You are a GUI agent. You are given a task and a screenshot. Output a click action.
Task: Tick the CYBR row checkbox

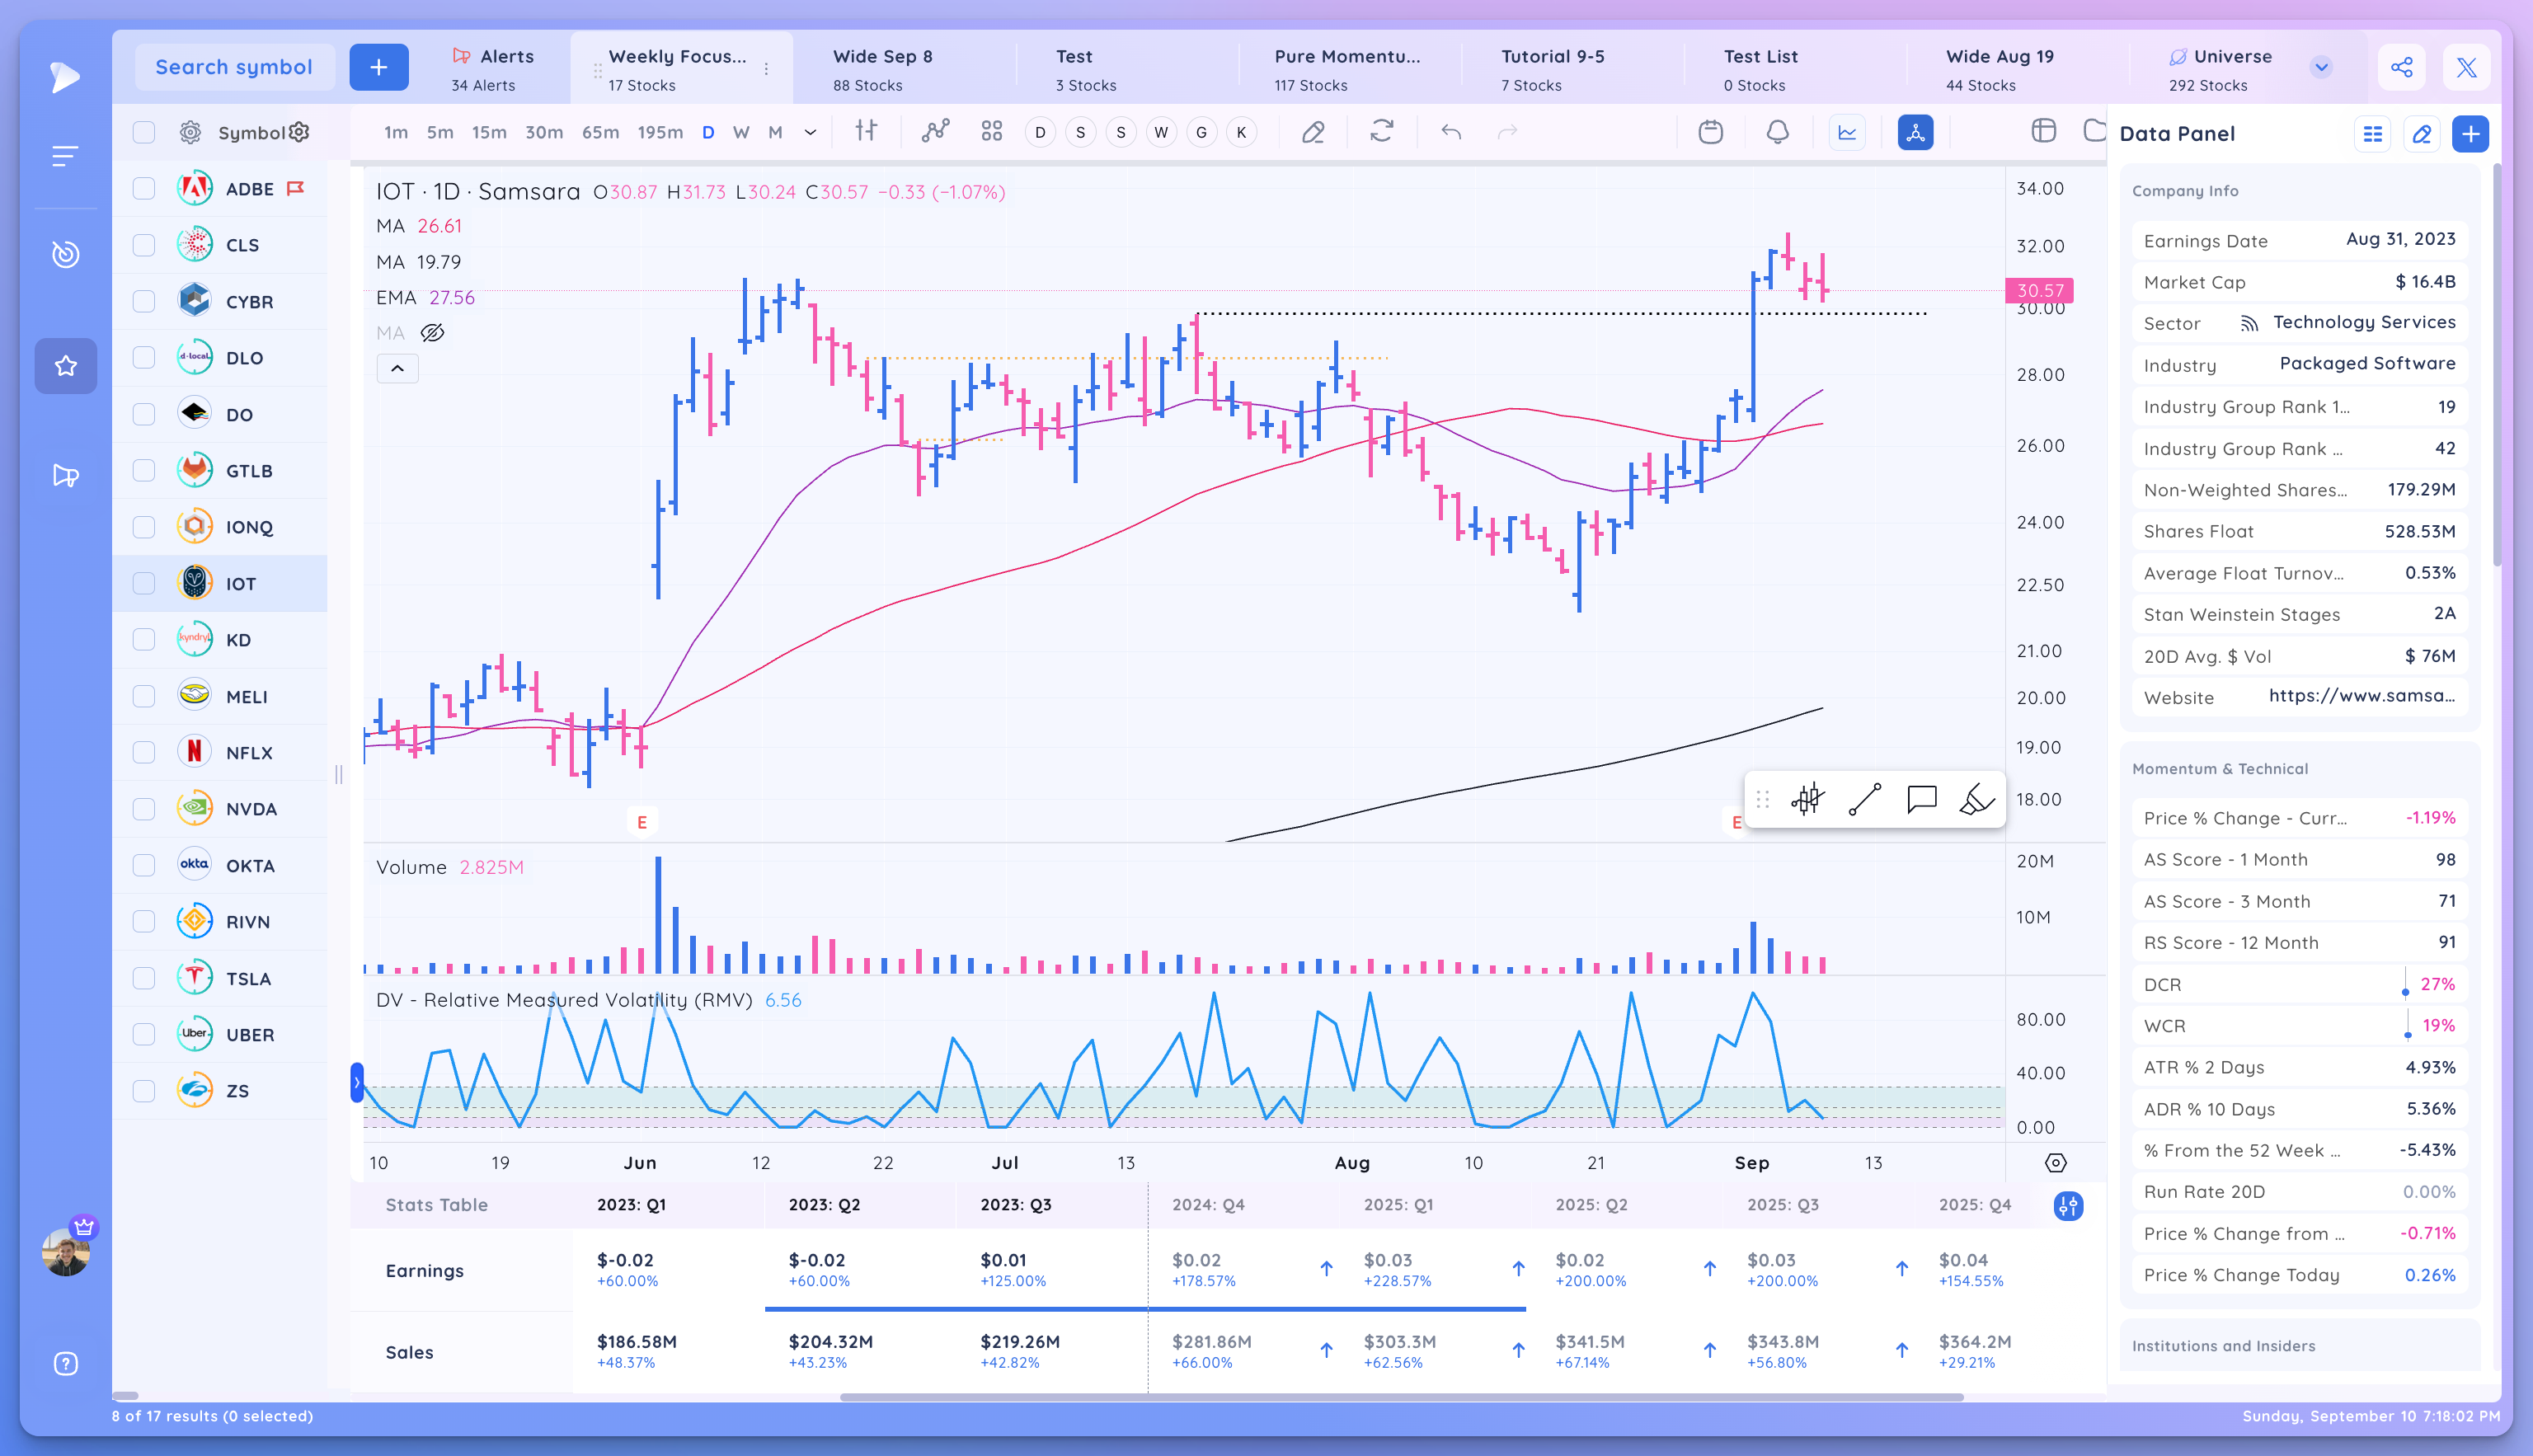pos(144,302)
